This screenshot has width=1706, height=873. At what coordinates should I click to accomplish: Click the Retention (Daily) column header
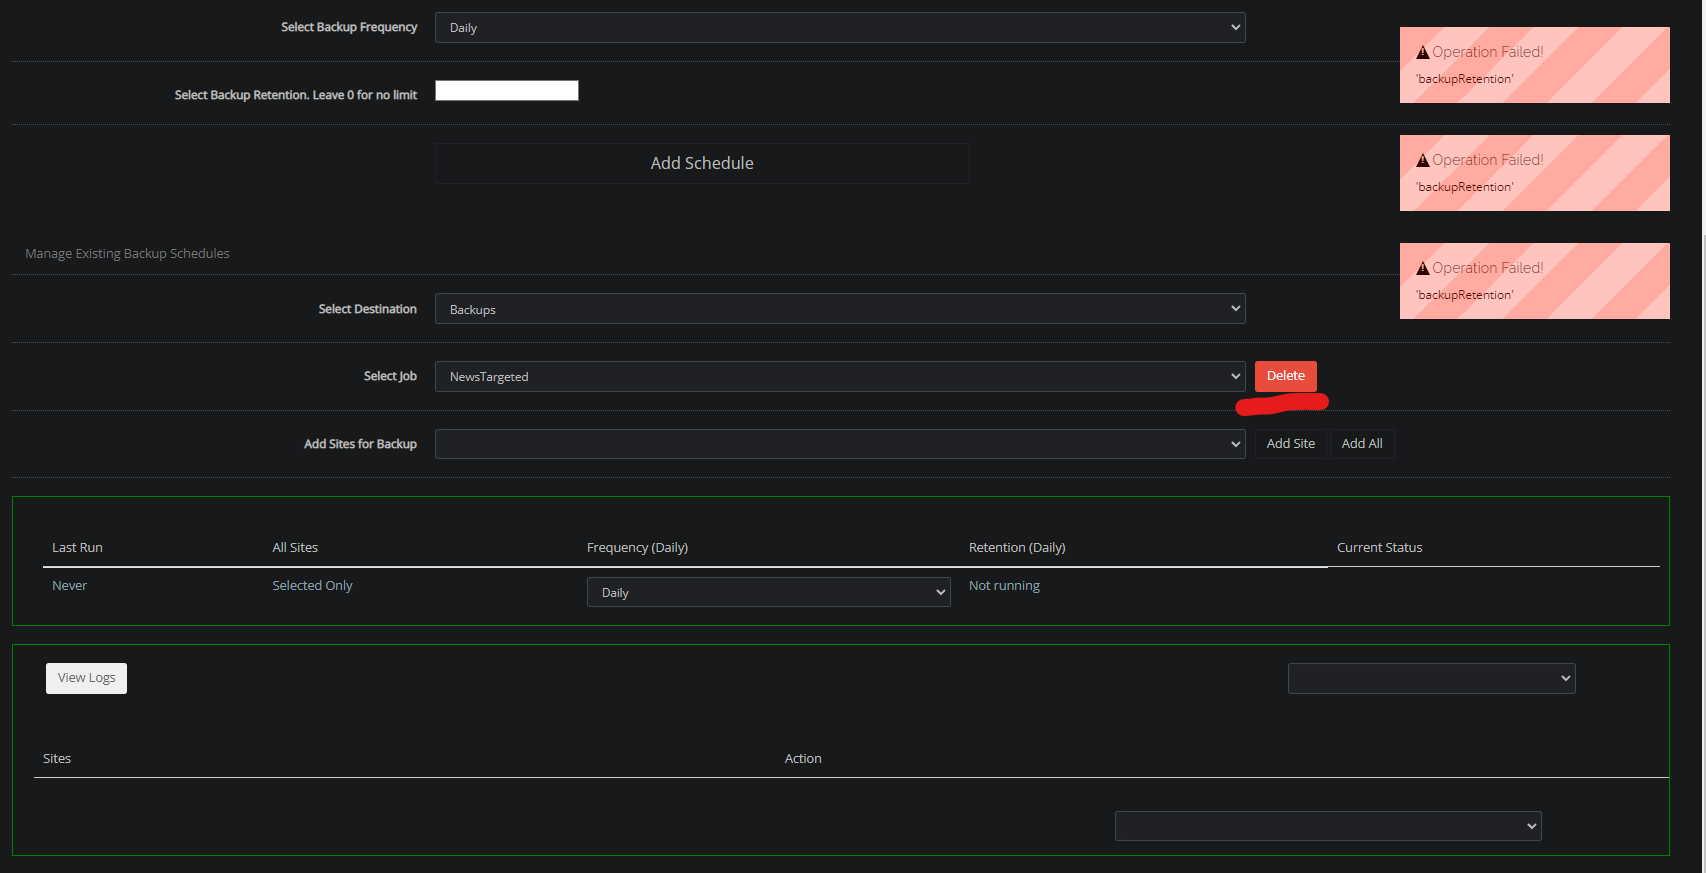(1017, 548)
